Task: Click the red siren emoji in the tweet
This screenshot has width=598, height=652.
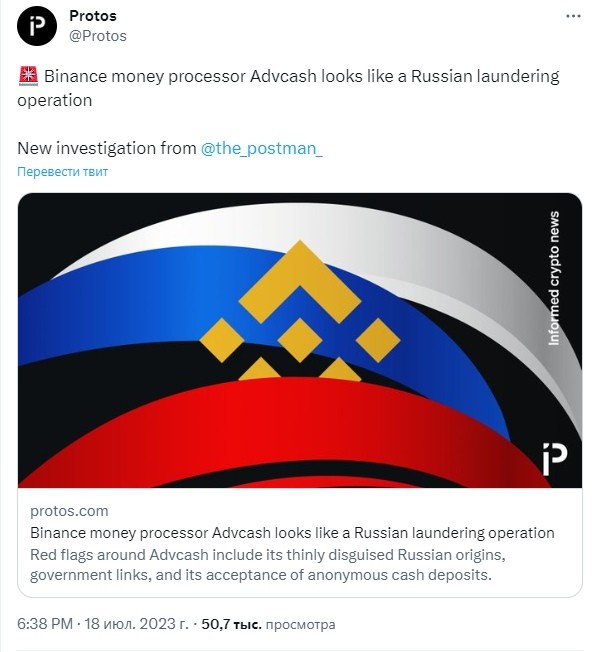Action: click(28, 76)
